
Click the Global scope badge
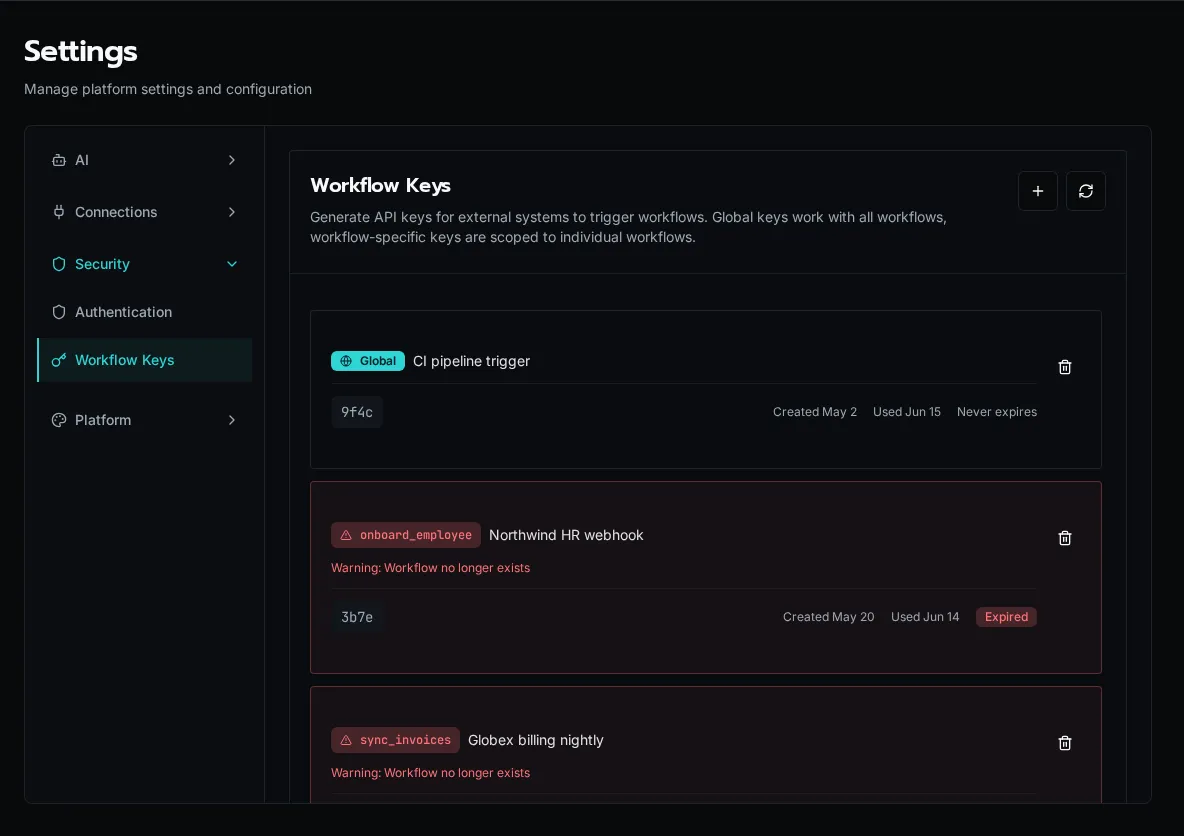pos(368,361)
